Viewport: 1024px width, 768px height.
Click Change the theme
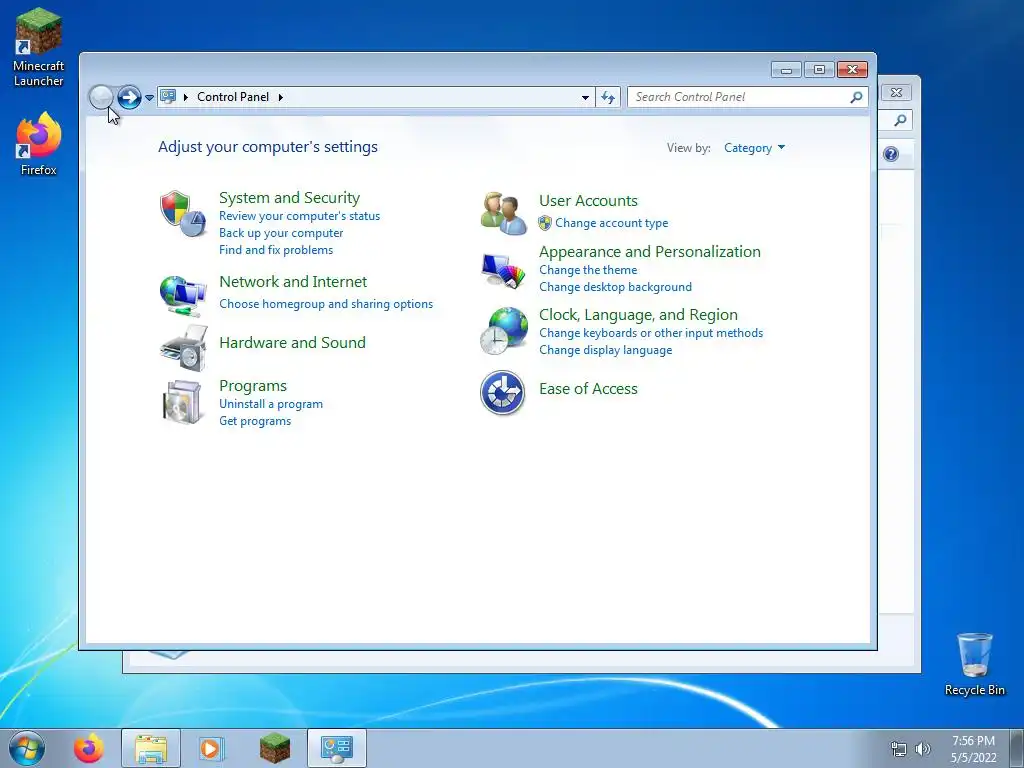pyautogui.click(x=588, y=270)
